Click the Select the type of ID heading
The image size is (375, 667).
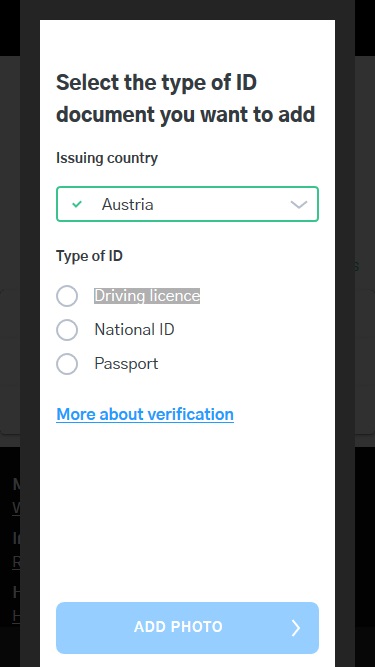186,98
